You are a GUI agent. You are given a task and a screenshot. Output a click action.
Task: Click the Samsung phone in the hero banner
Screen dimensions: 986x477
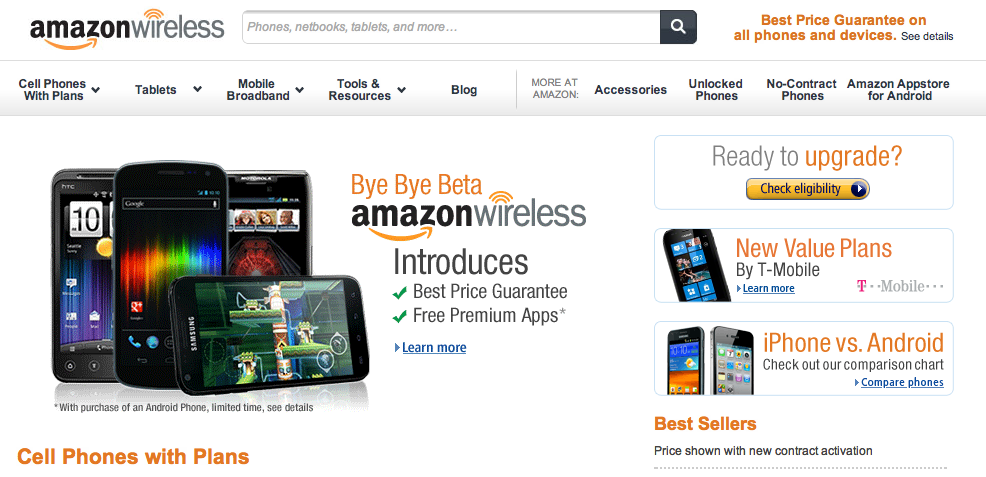269,334
